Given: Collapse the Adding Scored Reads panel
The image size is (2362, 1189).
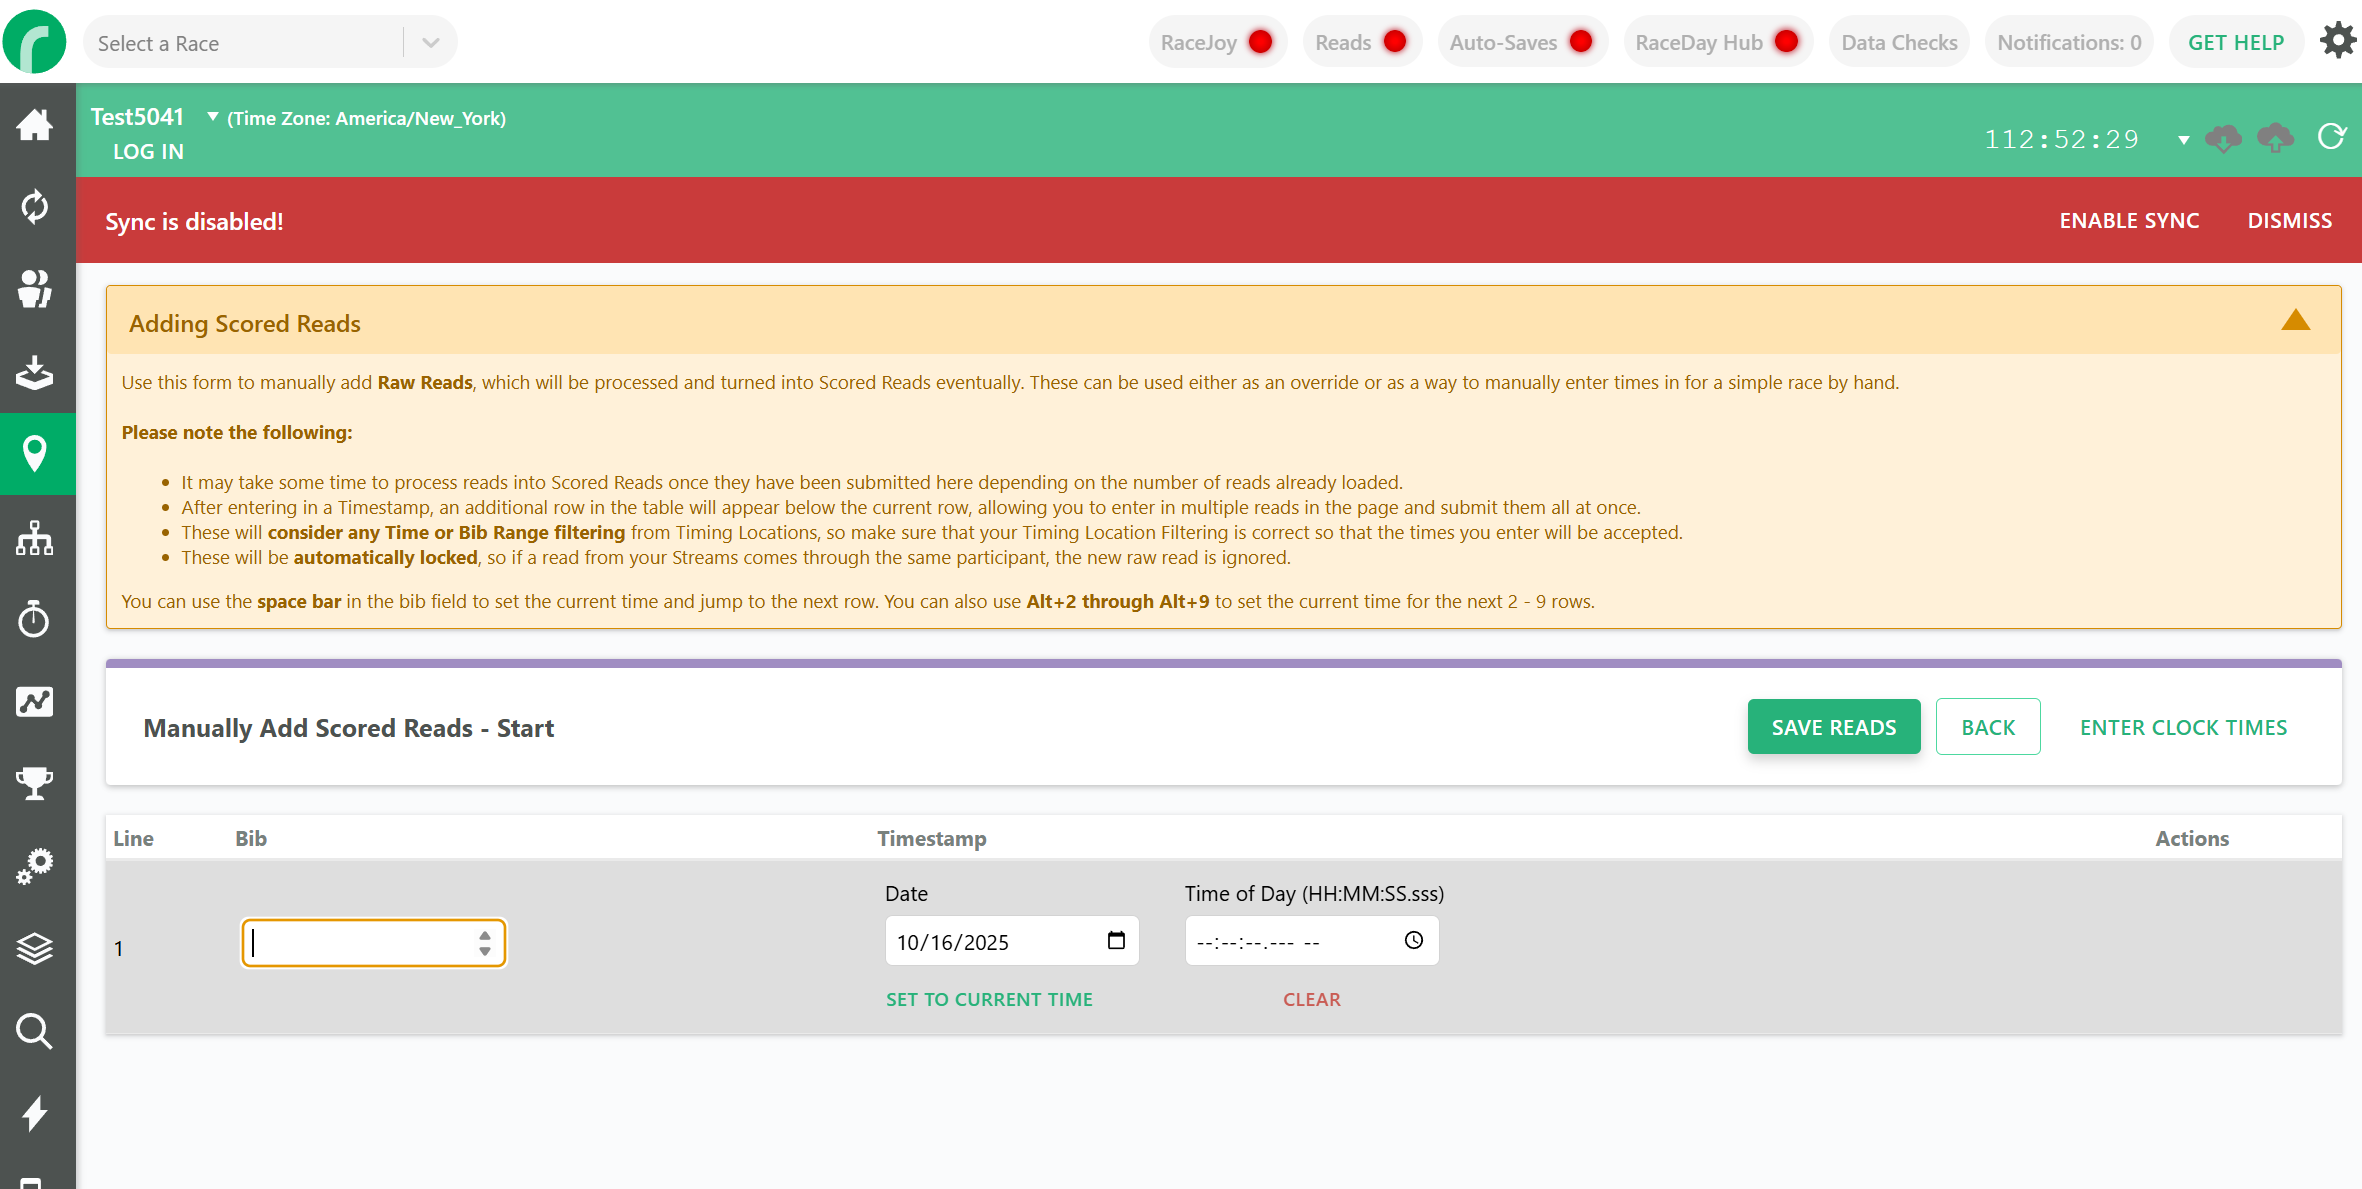Looking at the screenshot, I should pos(2295,321).
